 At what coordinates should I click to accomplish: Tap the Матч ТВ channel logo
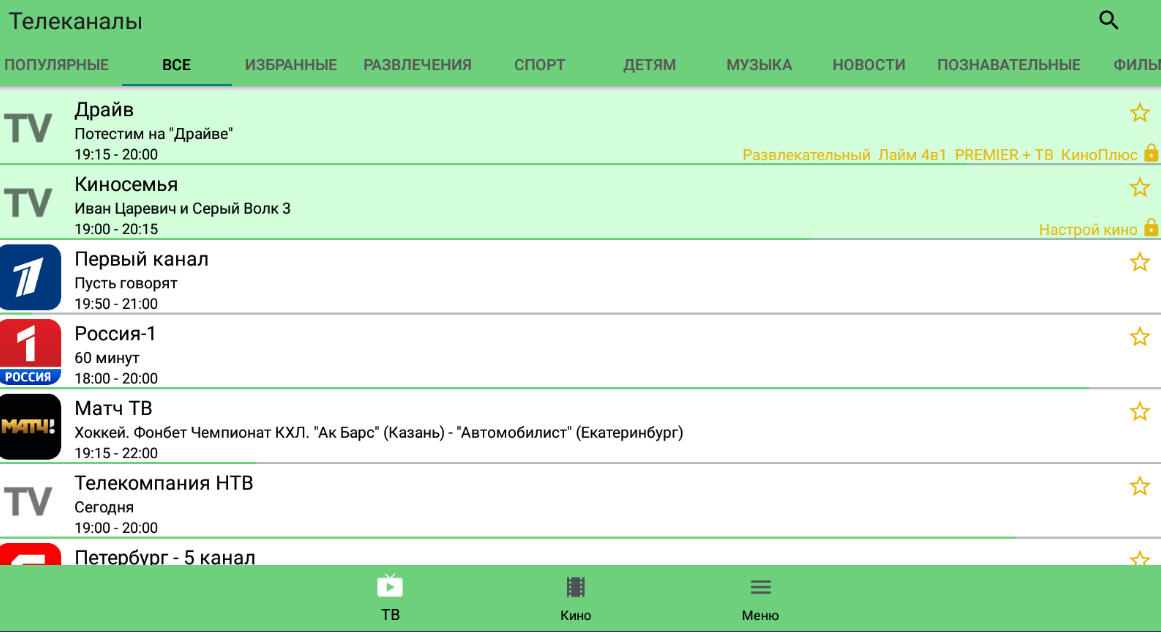(30, 426)
